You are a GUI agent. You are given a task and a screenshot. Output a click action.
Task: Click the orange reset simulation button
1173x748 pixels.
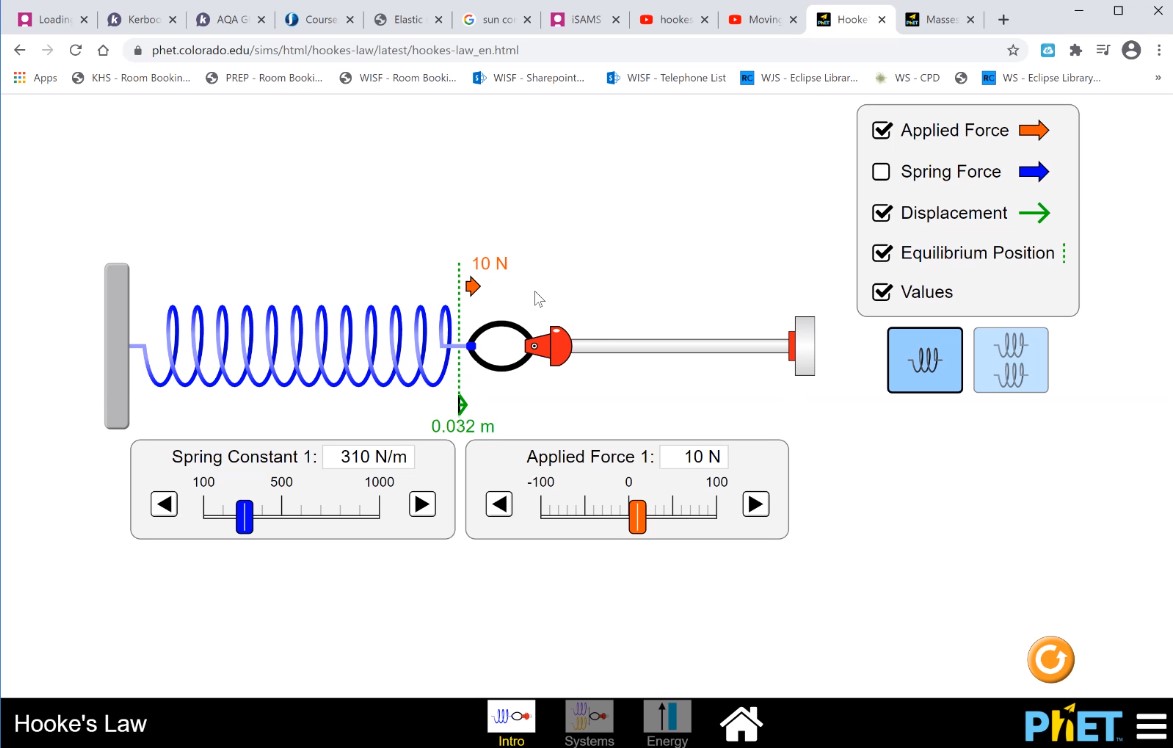click(1050, 660)
